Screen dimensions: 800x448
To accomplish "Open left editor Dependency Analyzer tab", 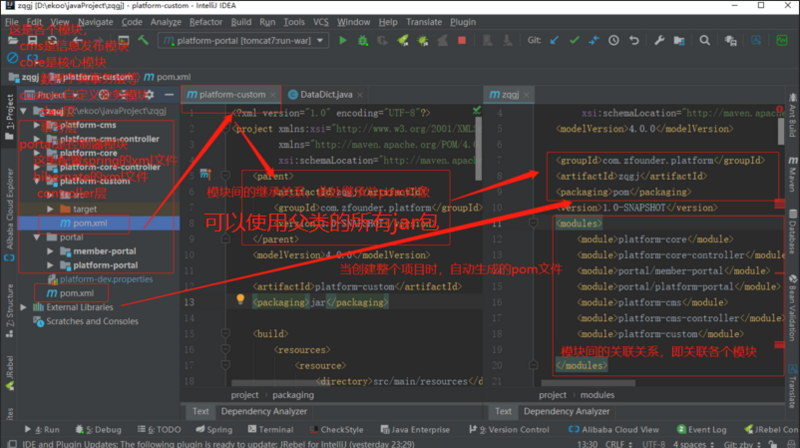I will coord(264,411).
